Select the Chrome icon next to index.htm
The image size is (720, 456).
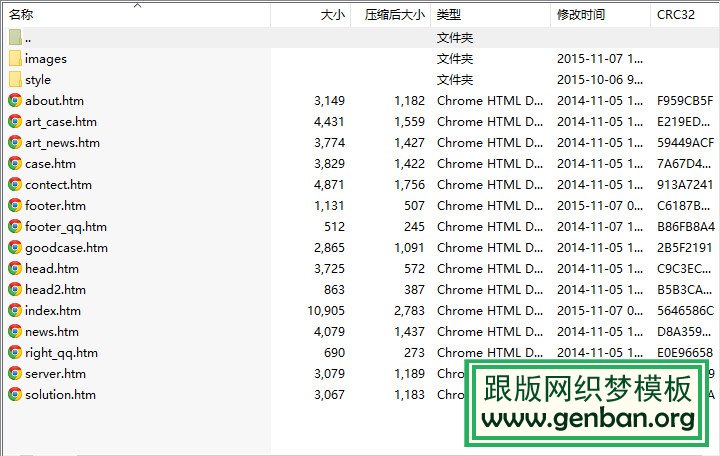[x=15, y=310]
